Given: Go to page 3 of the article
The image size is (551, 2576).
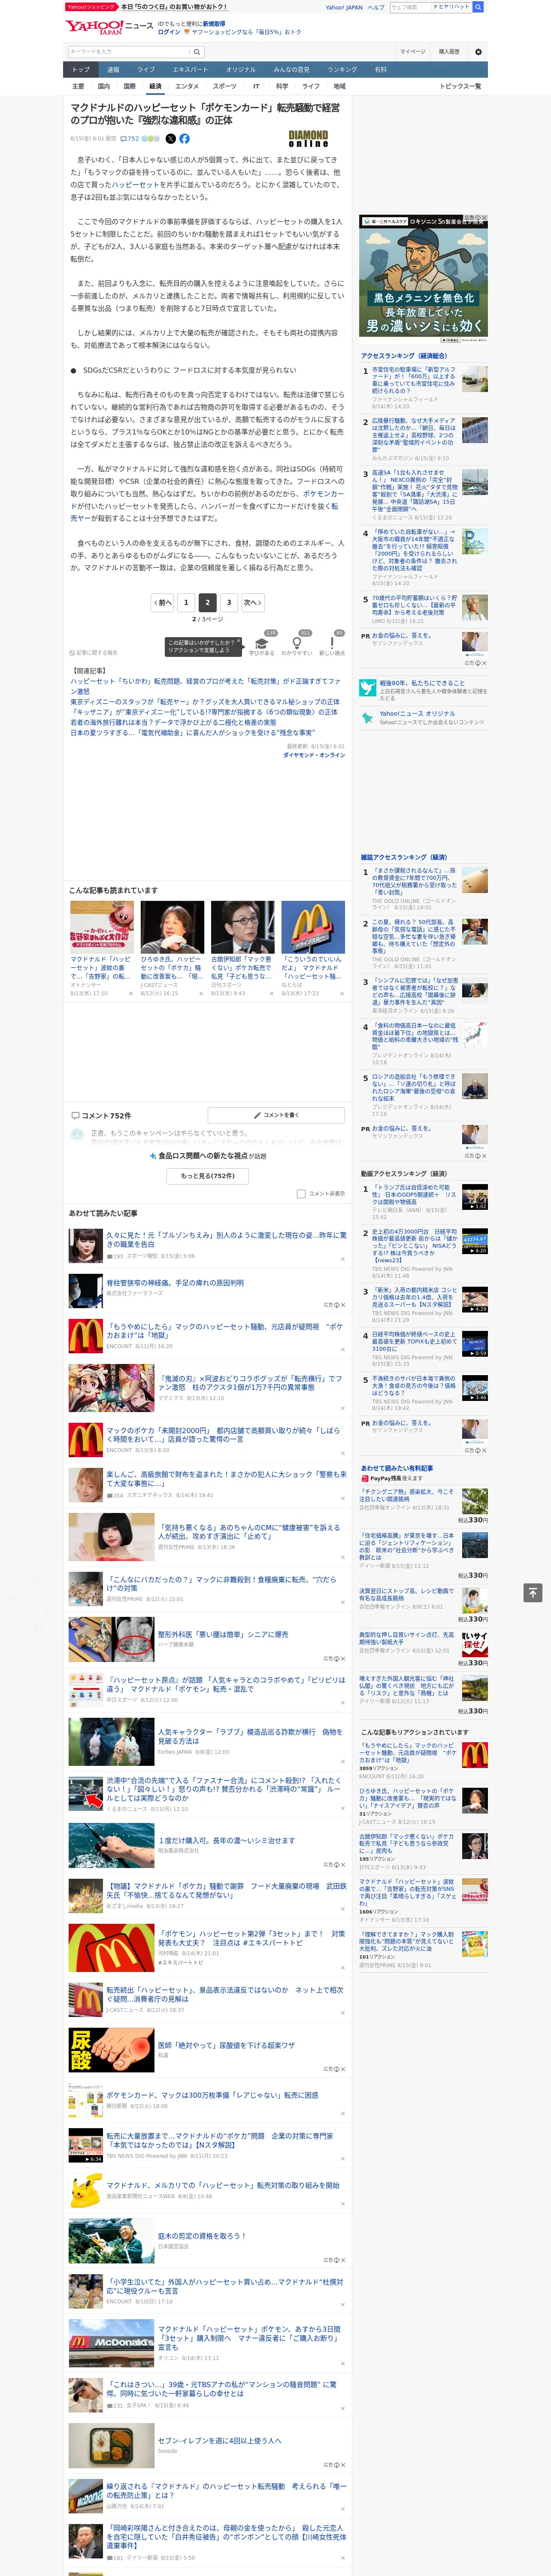Looking at the screenshot, I should [x=229, y=603].
